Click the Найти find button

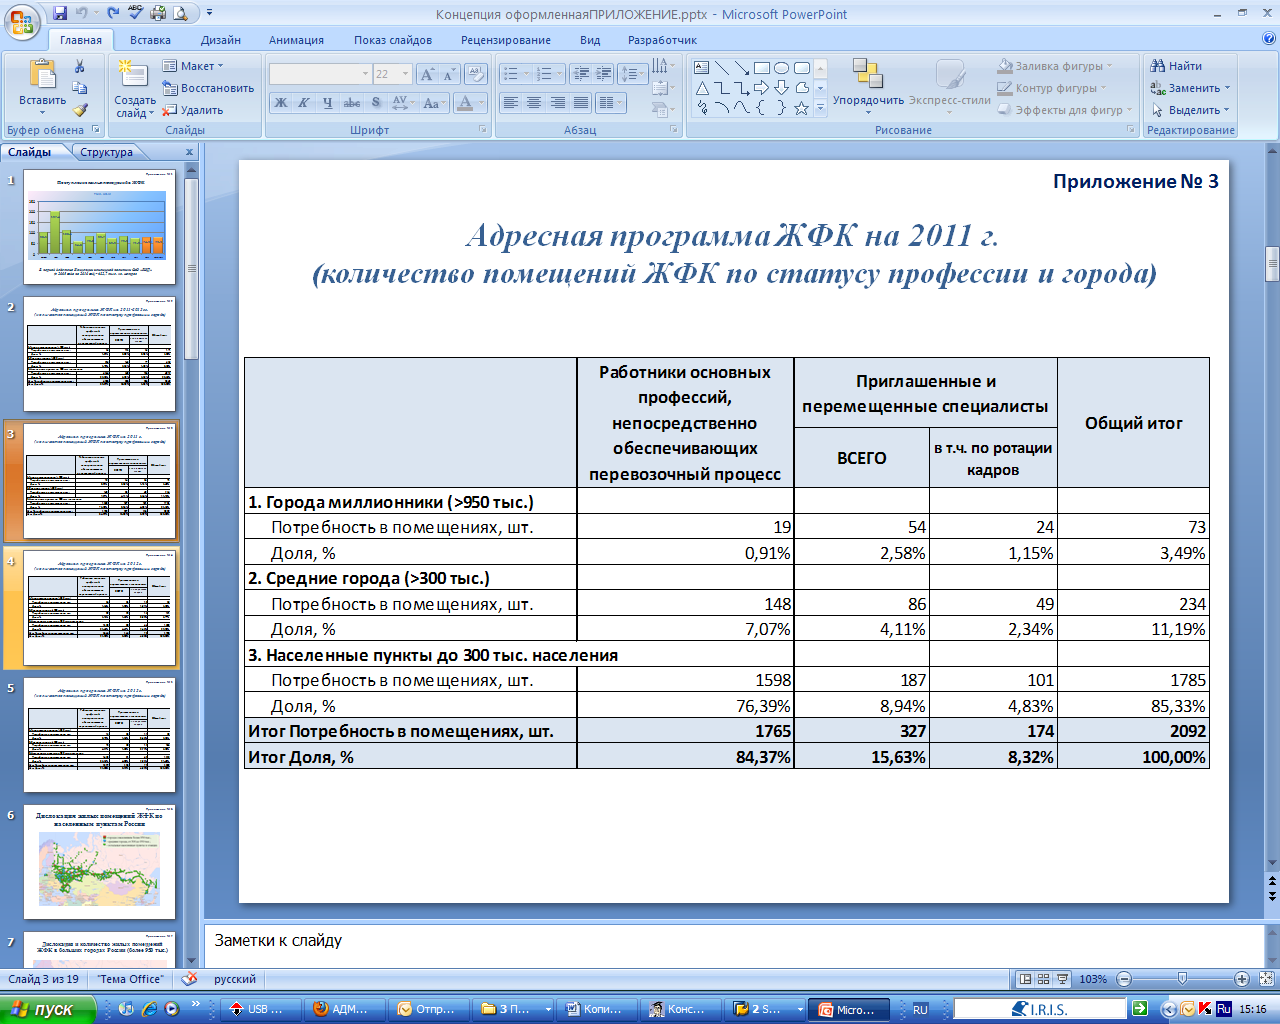point(1177,66)
